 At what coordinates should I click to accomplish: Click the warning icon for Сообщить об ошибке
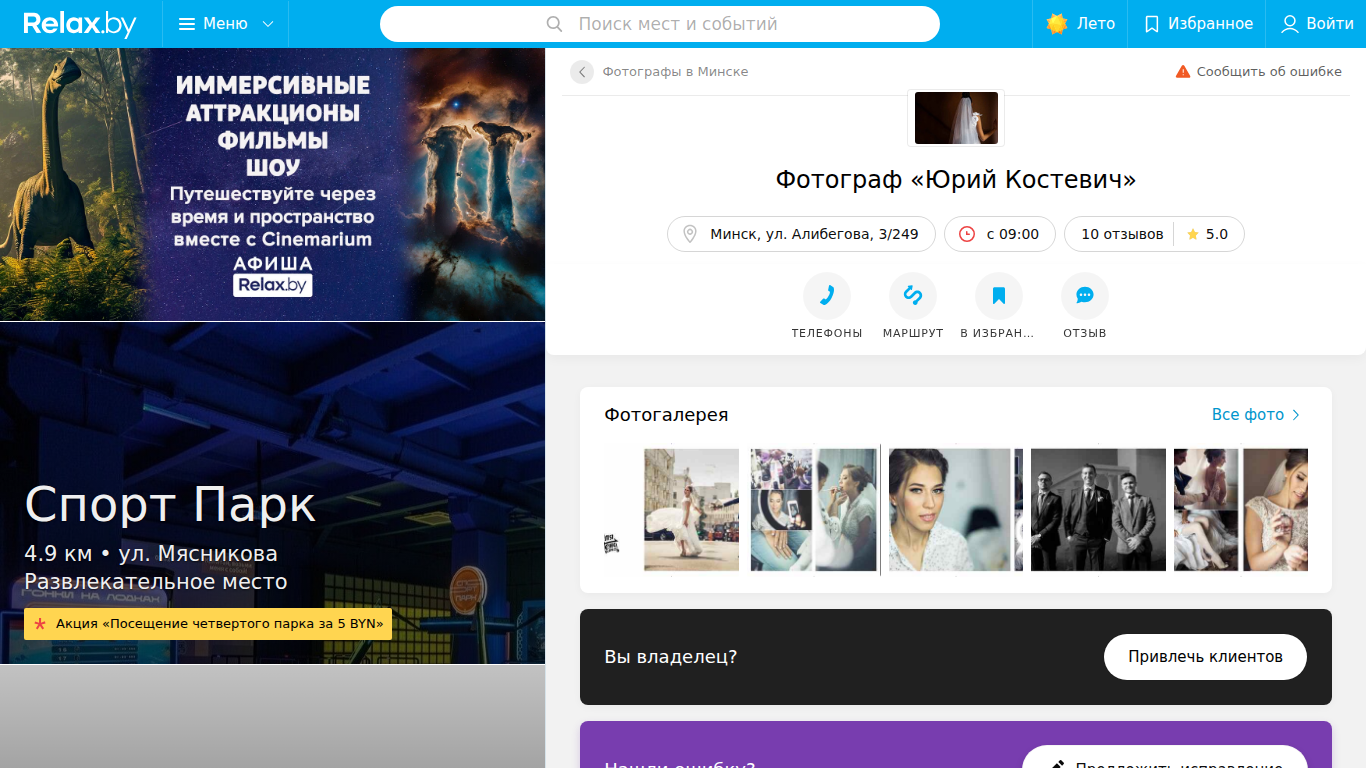coord(1183,72)
